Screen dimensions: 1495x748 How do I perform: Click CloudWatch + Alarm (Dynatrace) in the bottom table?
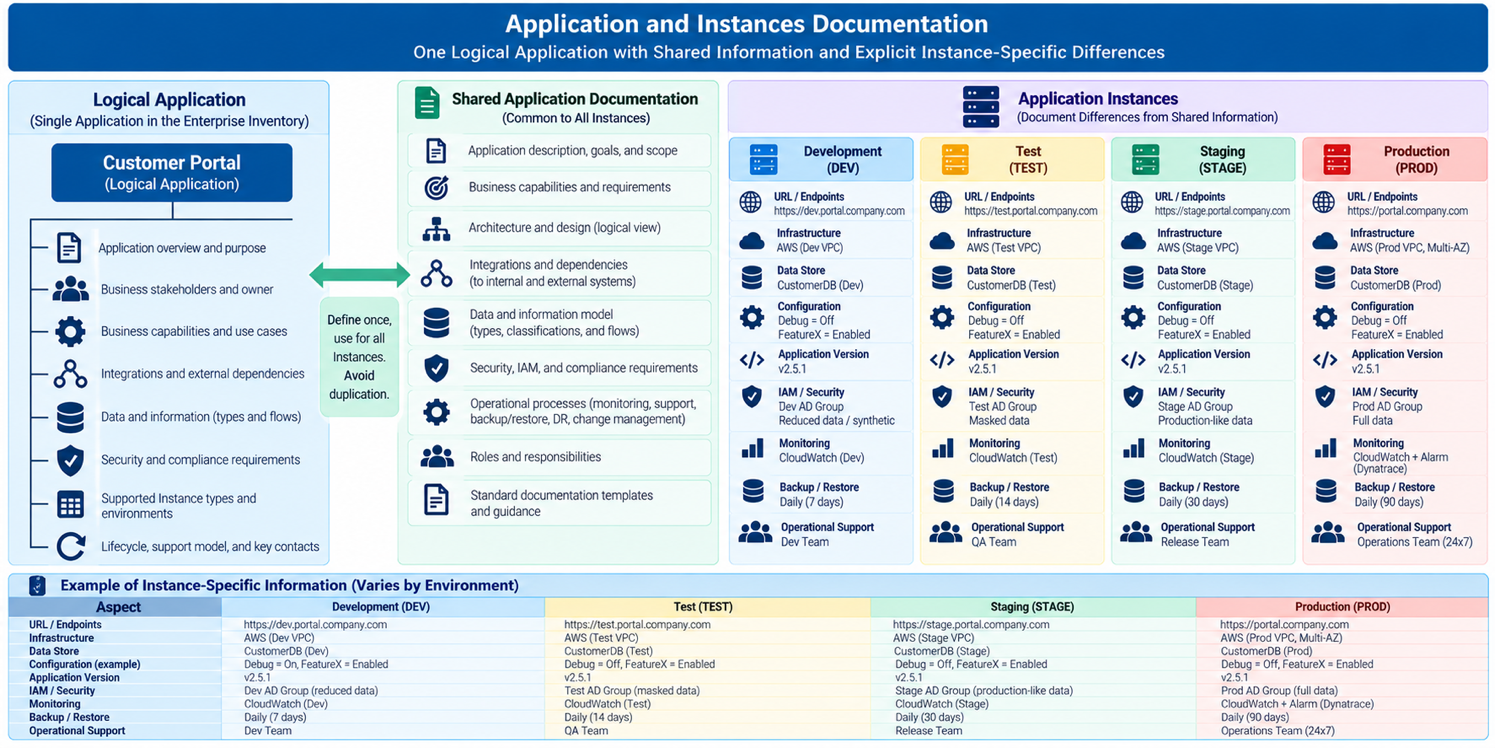click(x=1297, y=704)
